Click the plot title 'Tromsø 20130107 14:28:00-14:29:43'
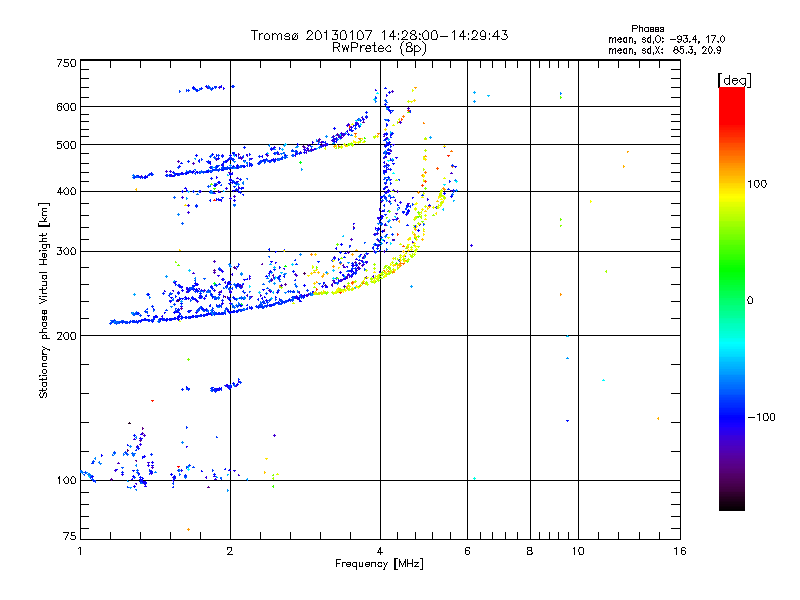The image size is (800, 600). tap(379, 35)
